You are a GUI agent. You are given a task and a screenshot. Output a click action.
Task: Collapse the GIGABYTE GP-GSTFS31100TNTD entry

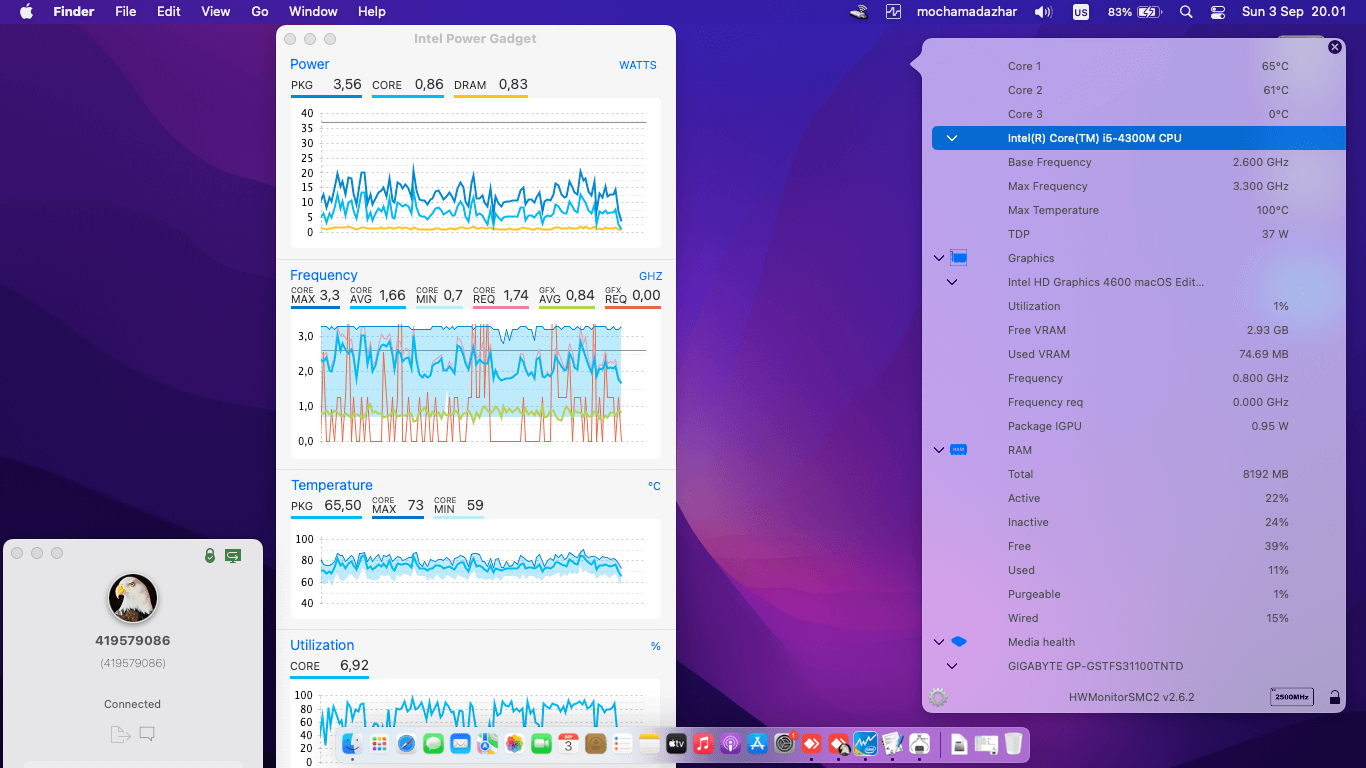coord(952,666)
